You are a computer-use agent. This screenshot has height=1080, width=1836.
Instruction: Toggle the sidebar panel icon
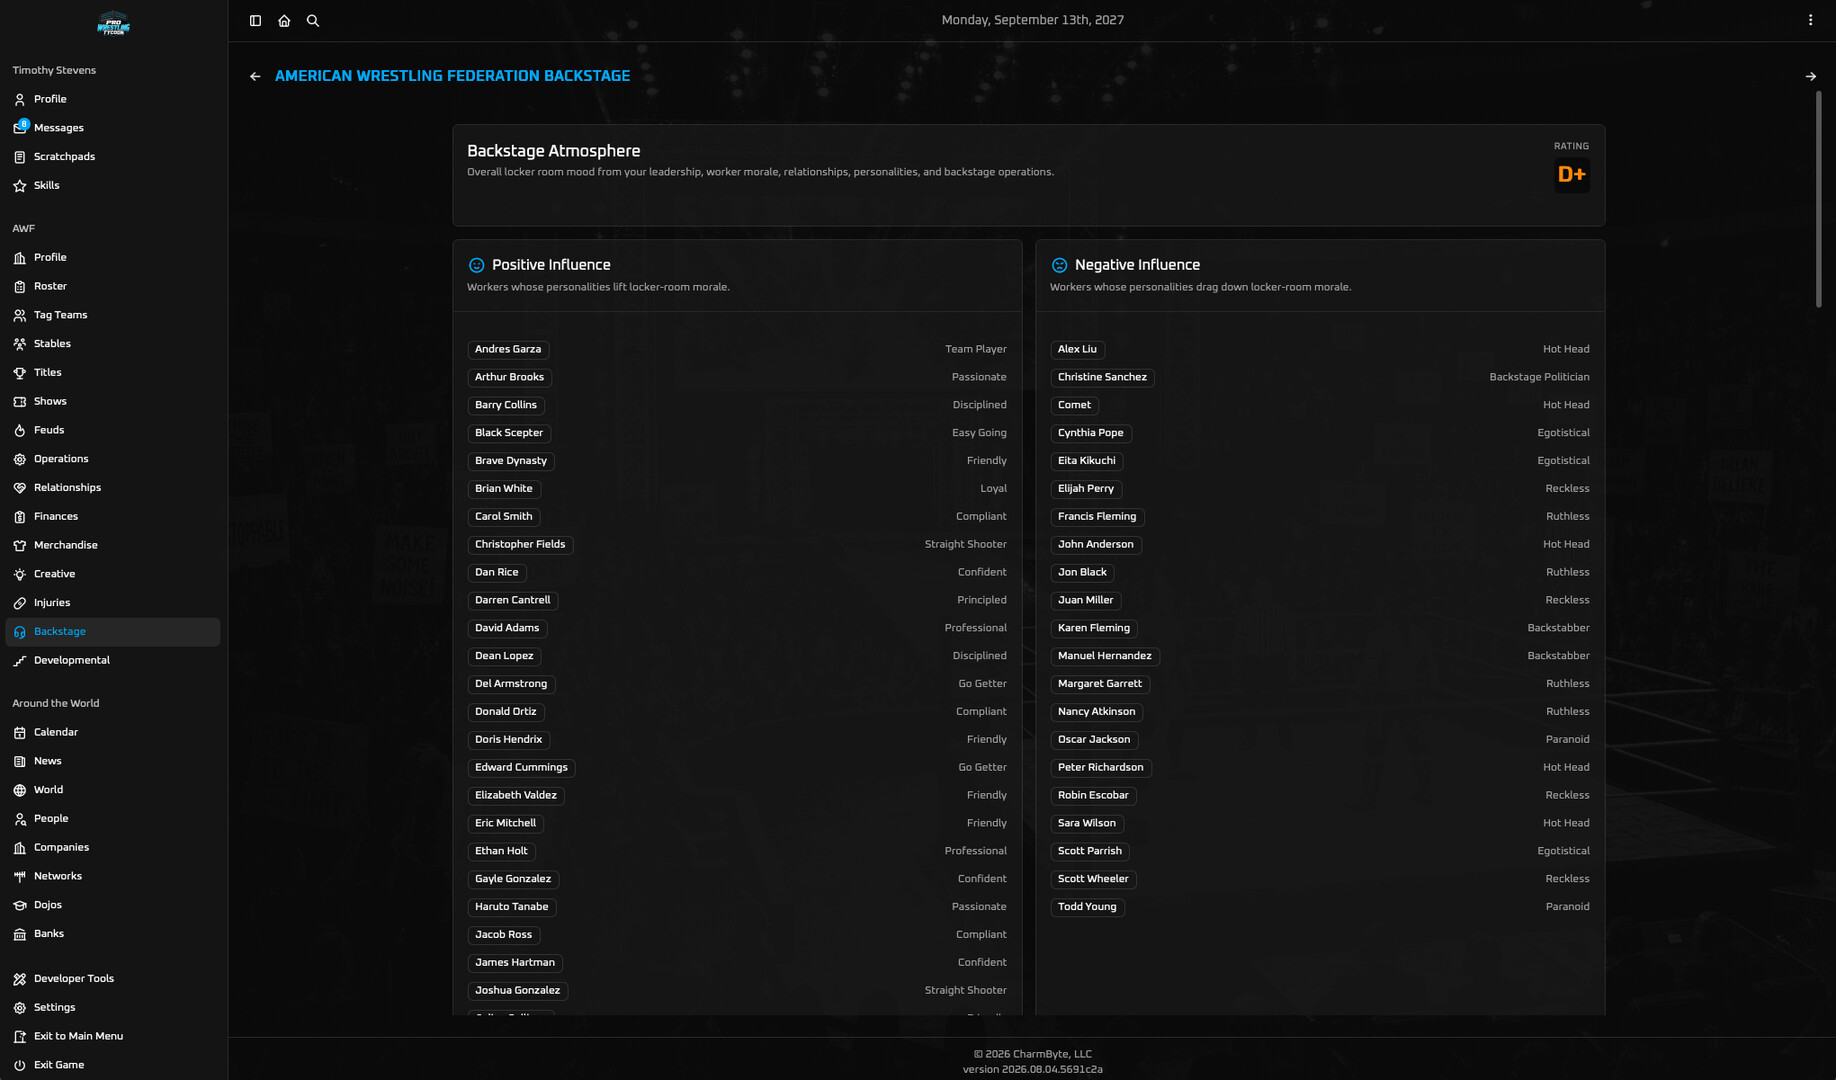255,20
